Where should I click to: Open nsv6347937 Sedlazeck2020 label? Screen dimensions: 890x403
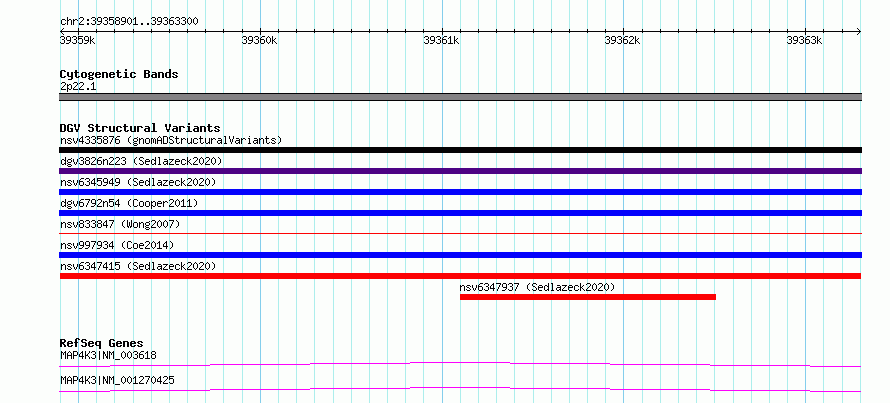(538, 287)
